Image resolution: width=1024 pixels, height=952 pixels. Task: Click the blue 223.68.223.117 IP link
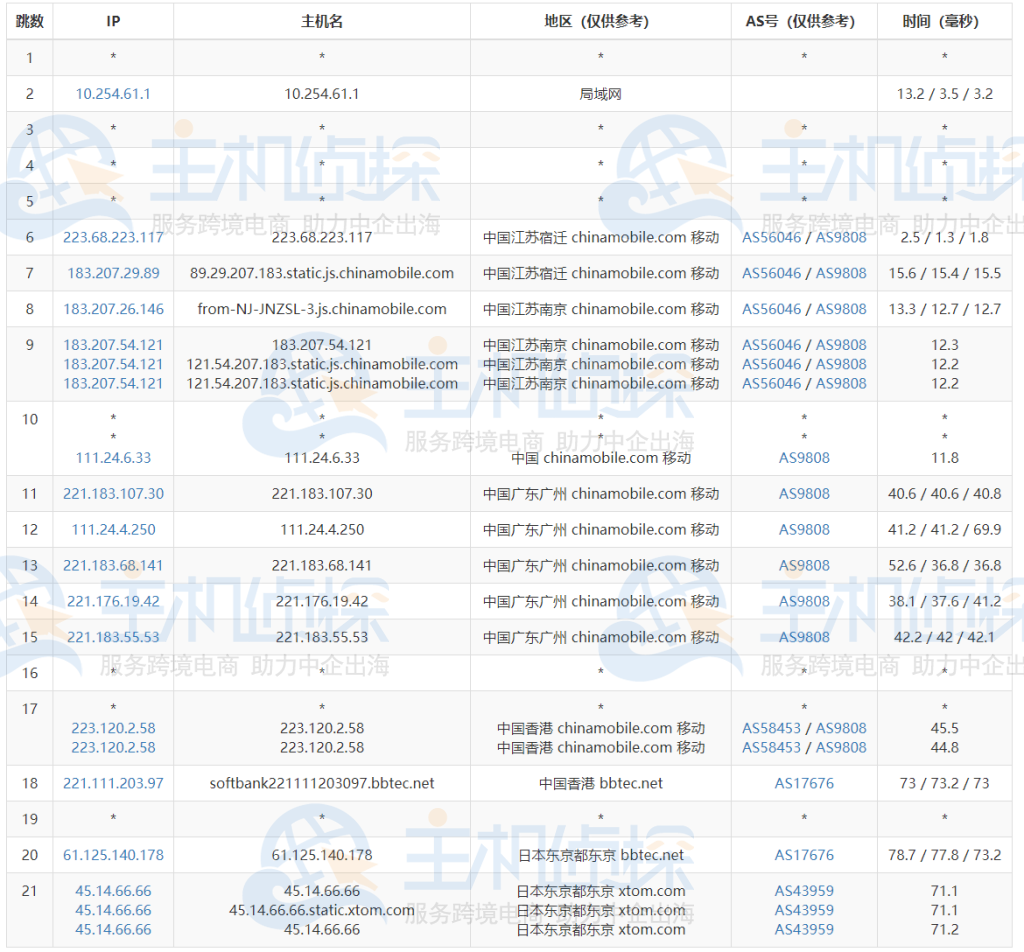pyautogui.click(x=113, y=237)
